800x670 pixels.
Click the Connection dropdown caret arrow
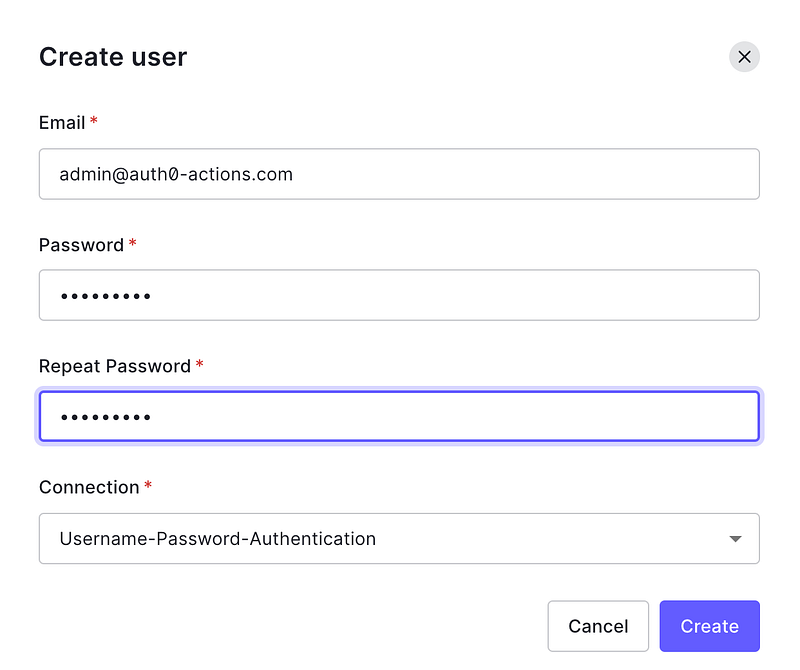(735, 539)
